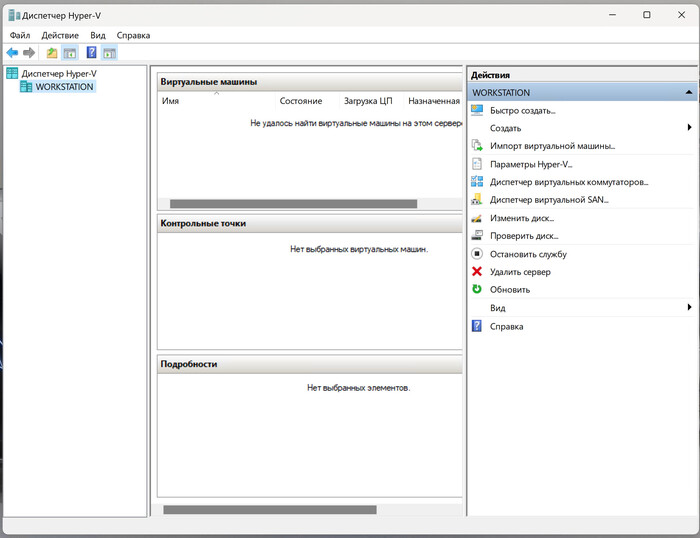The width and height of the screenshot is (700, 538).
Task: Click the red X Remove server icon
Action: pyautogui.click(x=477, y=271)
